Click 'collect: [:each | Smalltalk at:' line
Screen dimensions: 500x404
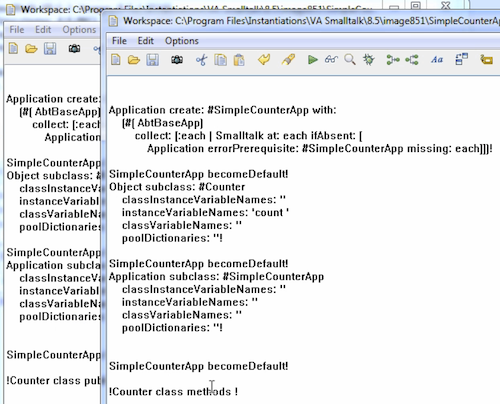[x=249, y=136]
